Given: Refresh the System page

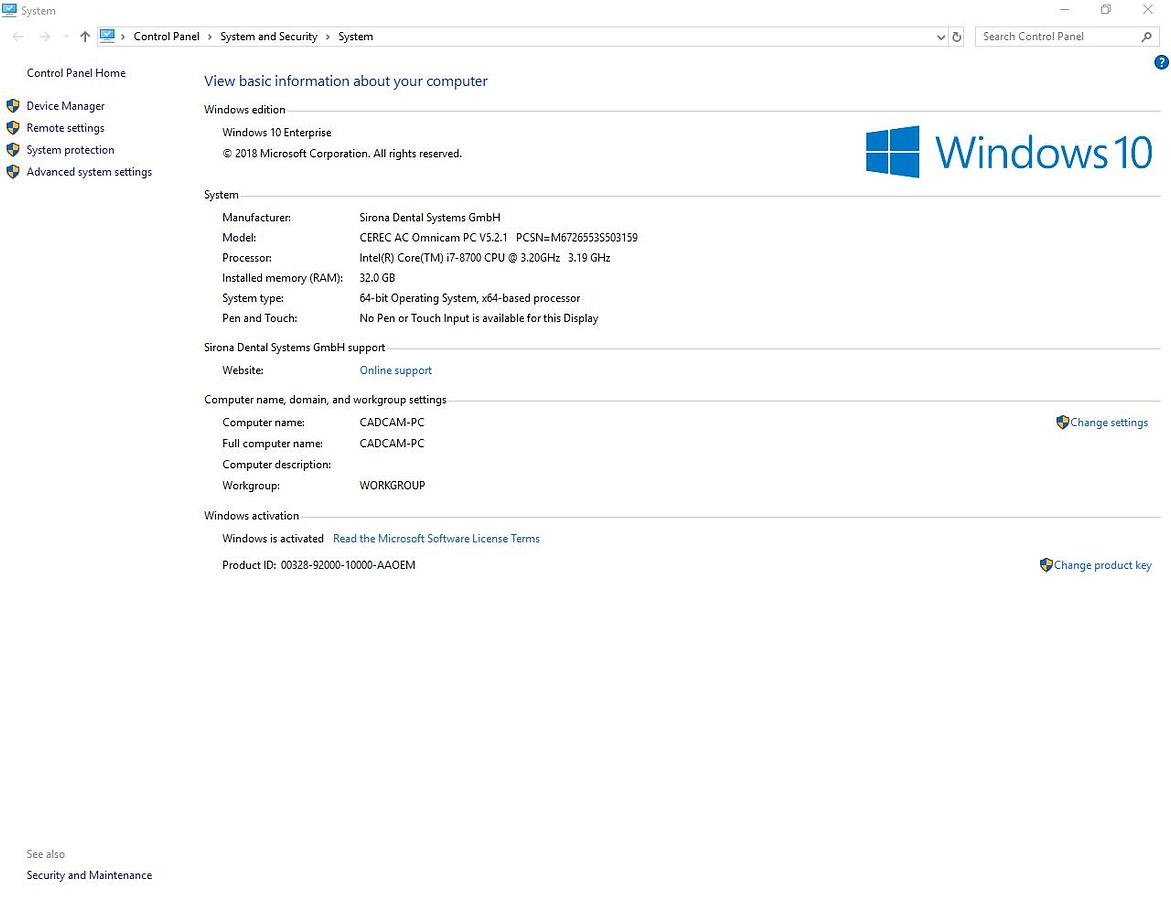Looking at the screenshot, I should (957, 37).
